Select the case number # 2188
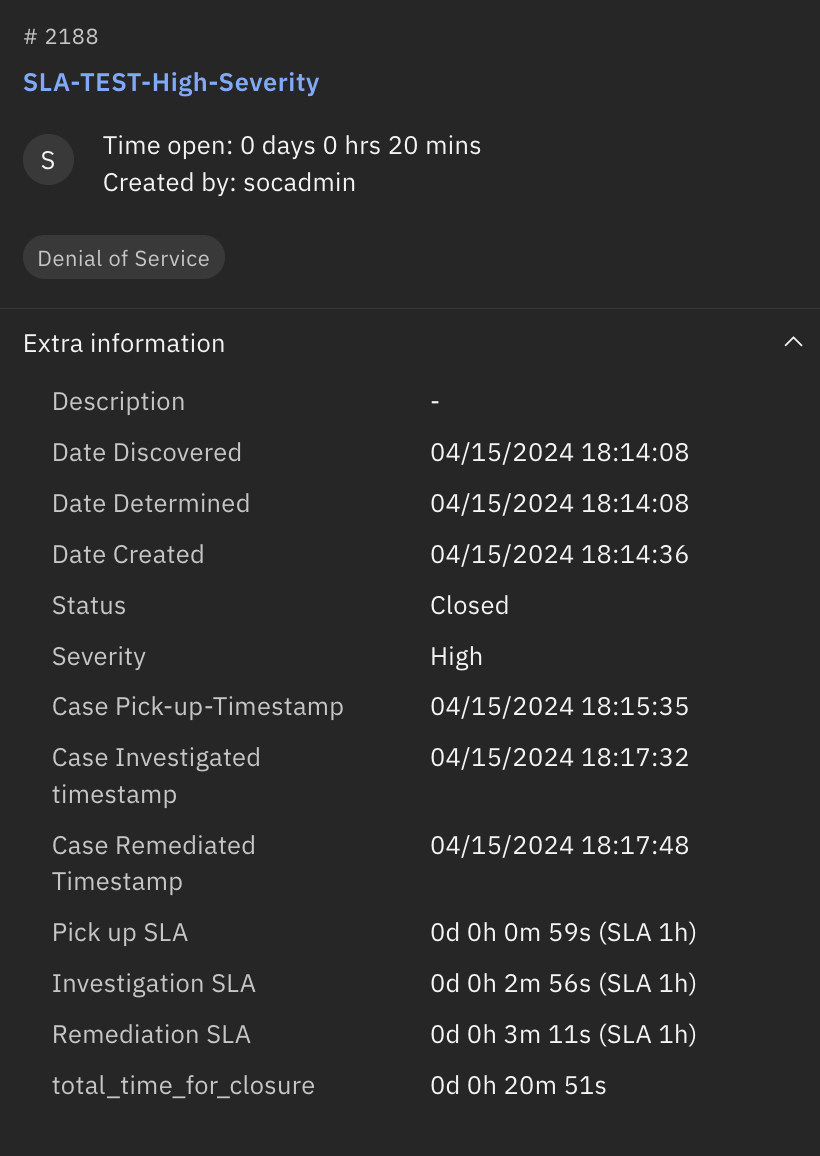Viewport: 820px width, 1156px height. coord(60,36)
